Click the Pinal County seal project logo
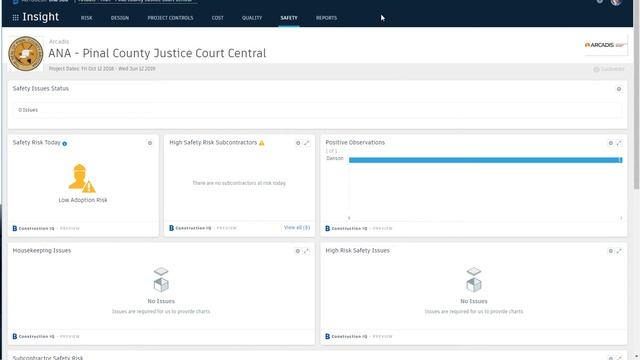 (26, 54)
